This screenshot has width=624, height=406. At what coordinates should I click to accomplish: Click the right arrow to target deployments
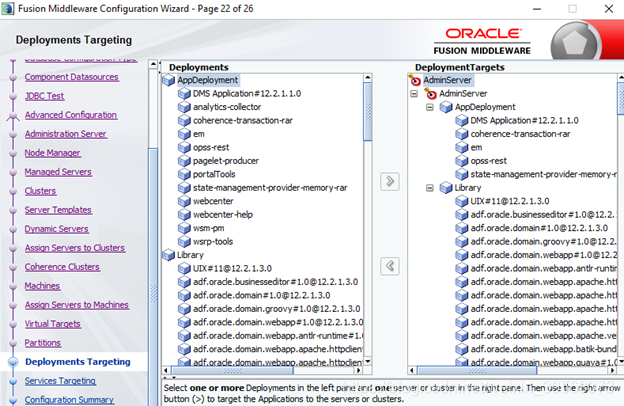click(390, 182)
